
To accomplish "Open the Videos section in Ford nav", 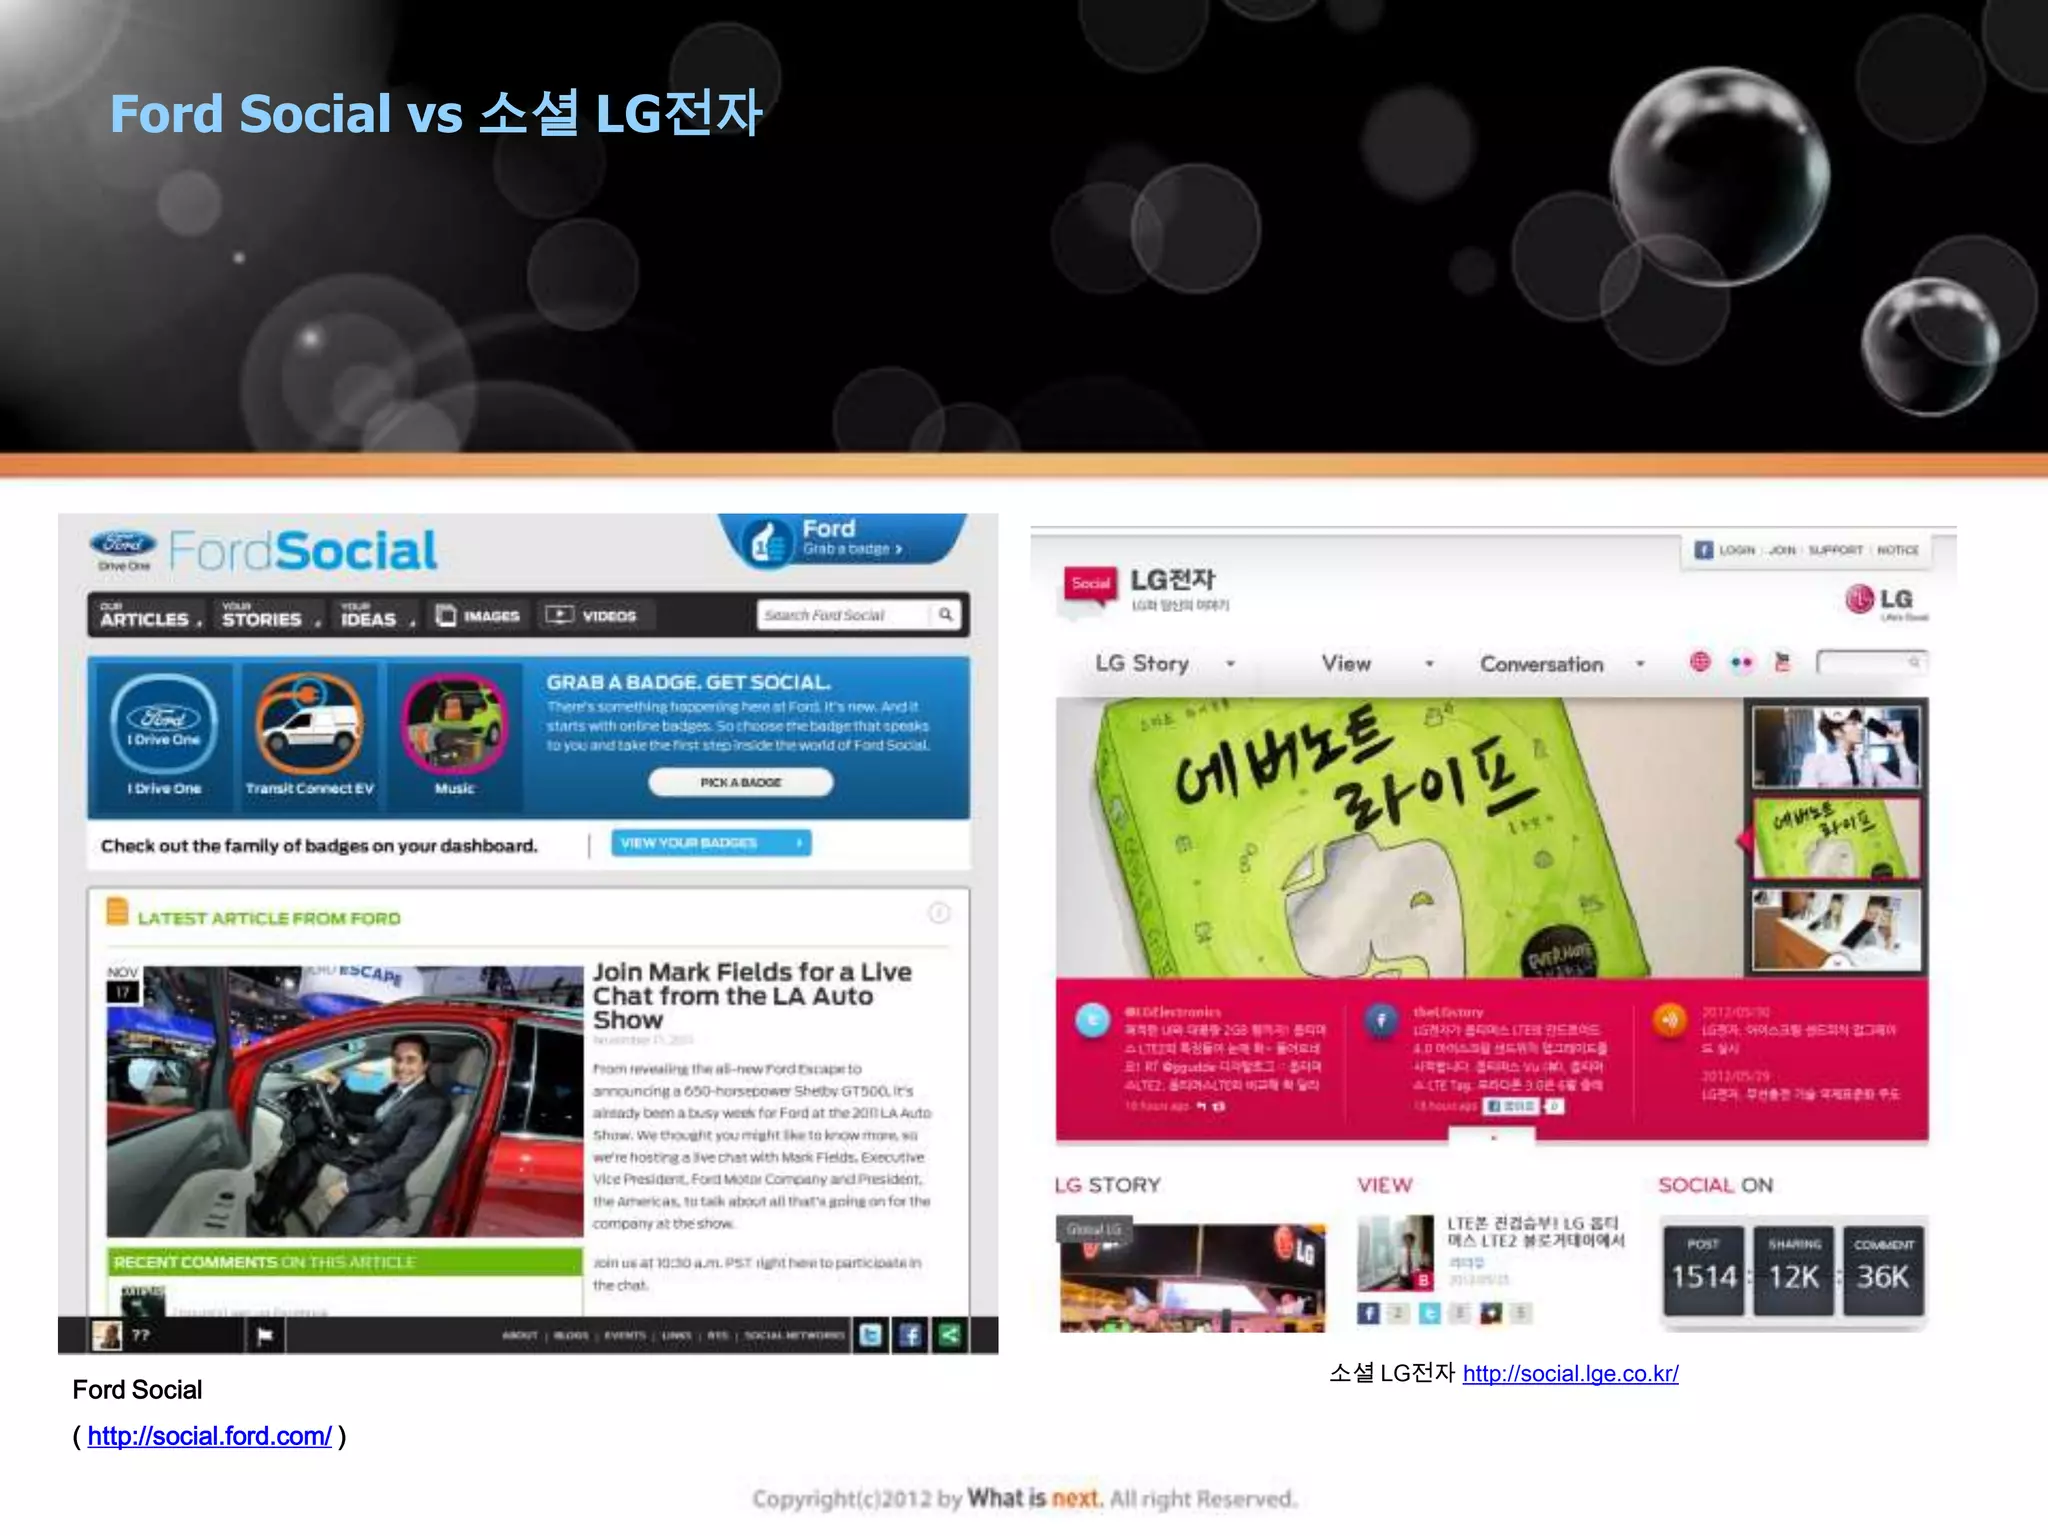I will click(591, 616).
